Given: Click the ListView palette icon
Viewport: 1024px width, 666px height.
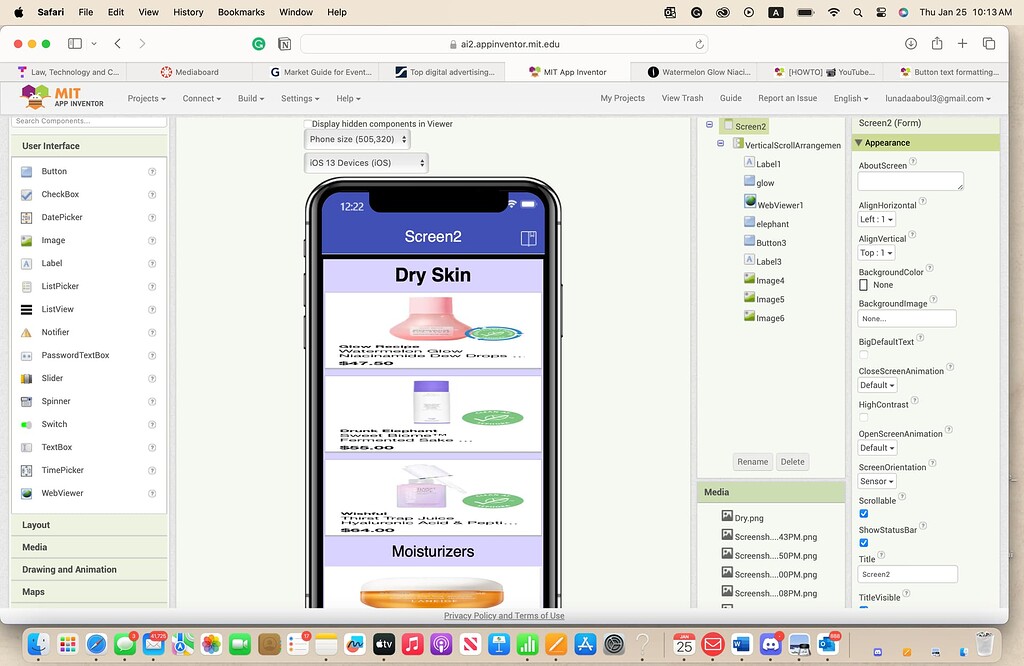Looking at the screenshot, I should point(27,309).
